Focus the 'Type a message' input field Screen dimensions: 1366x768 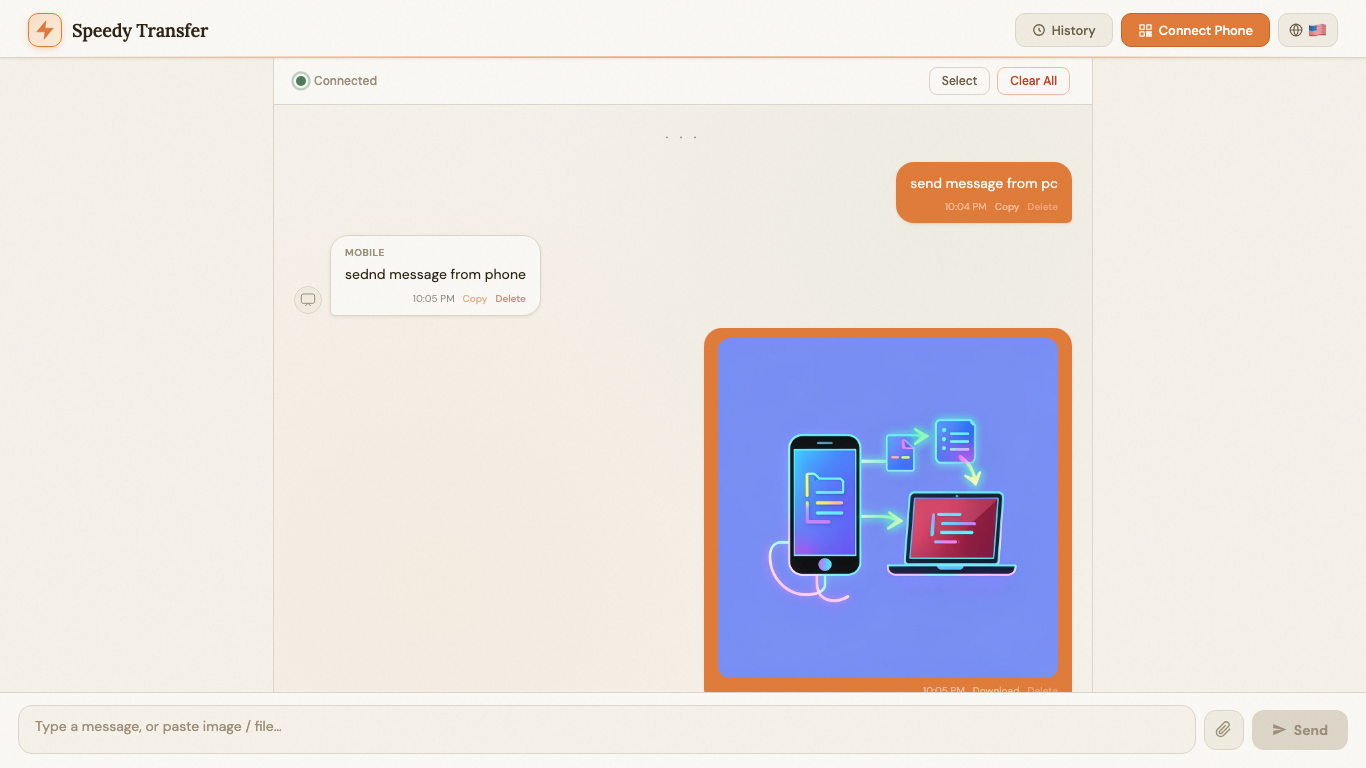607,729
